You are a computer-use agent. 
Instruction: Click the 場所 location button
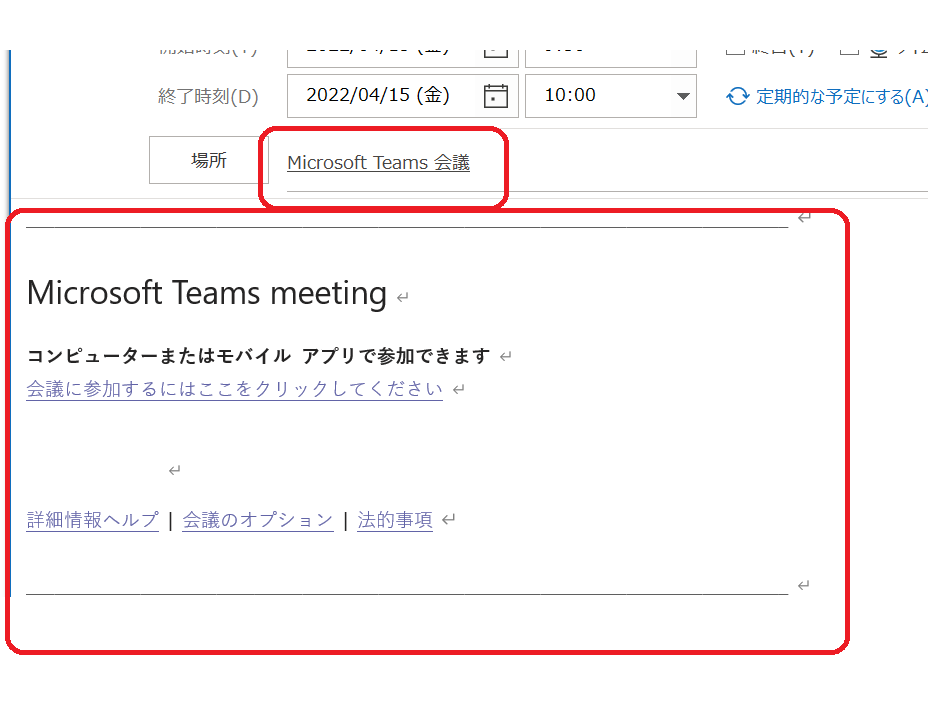[208, 160]
